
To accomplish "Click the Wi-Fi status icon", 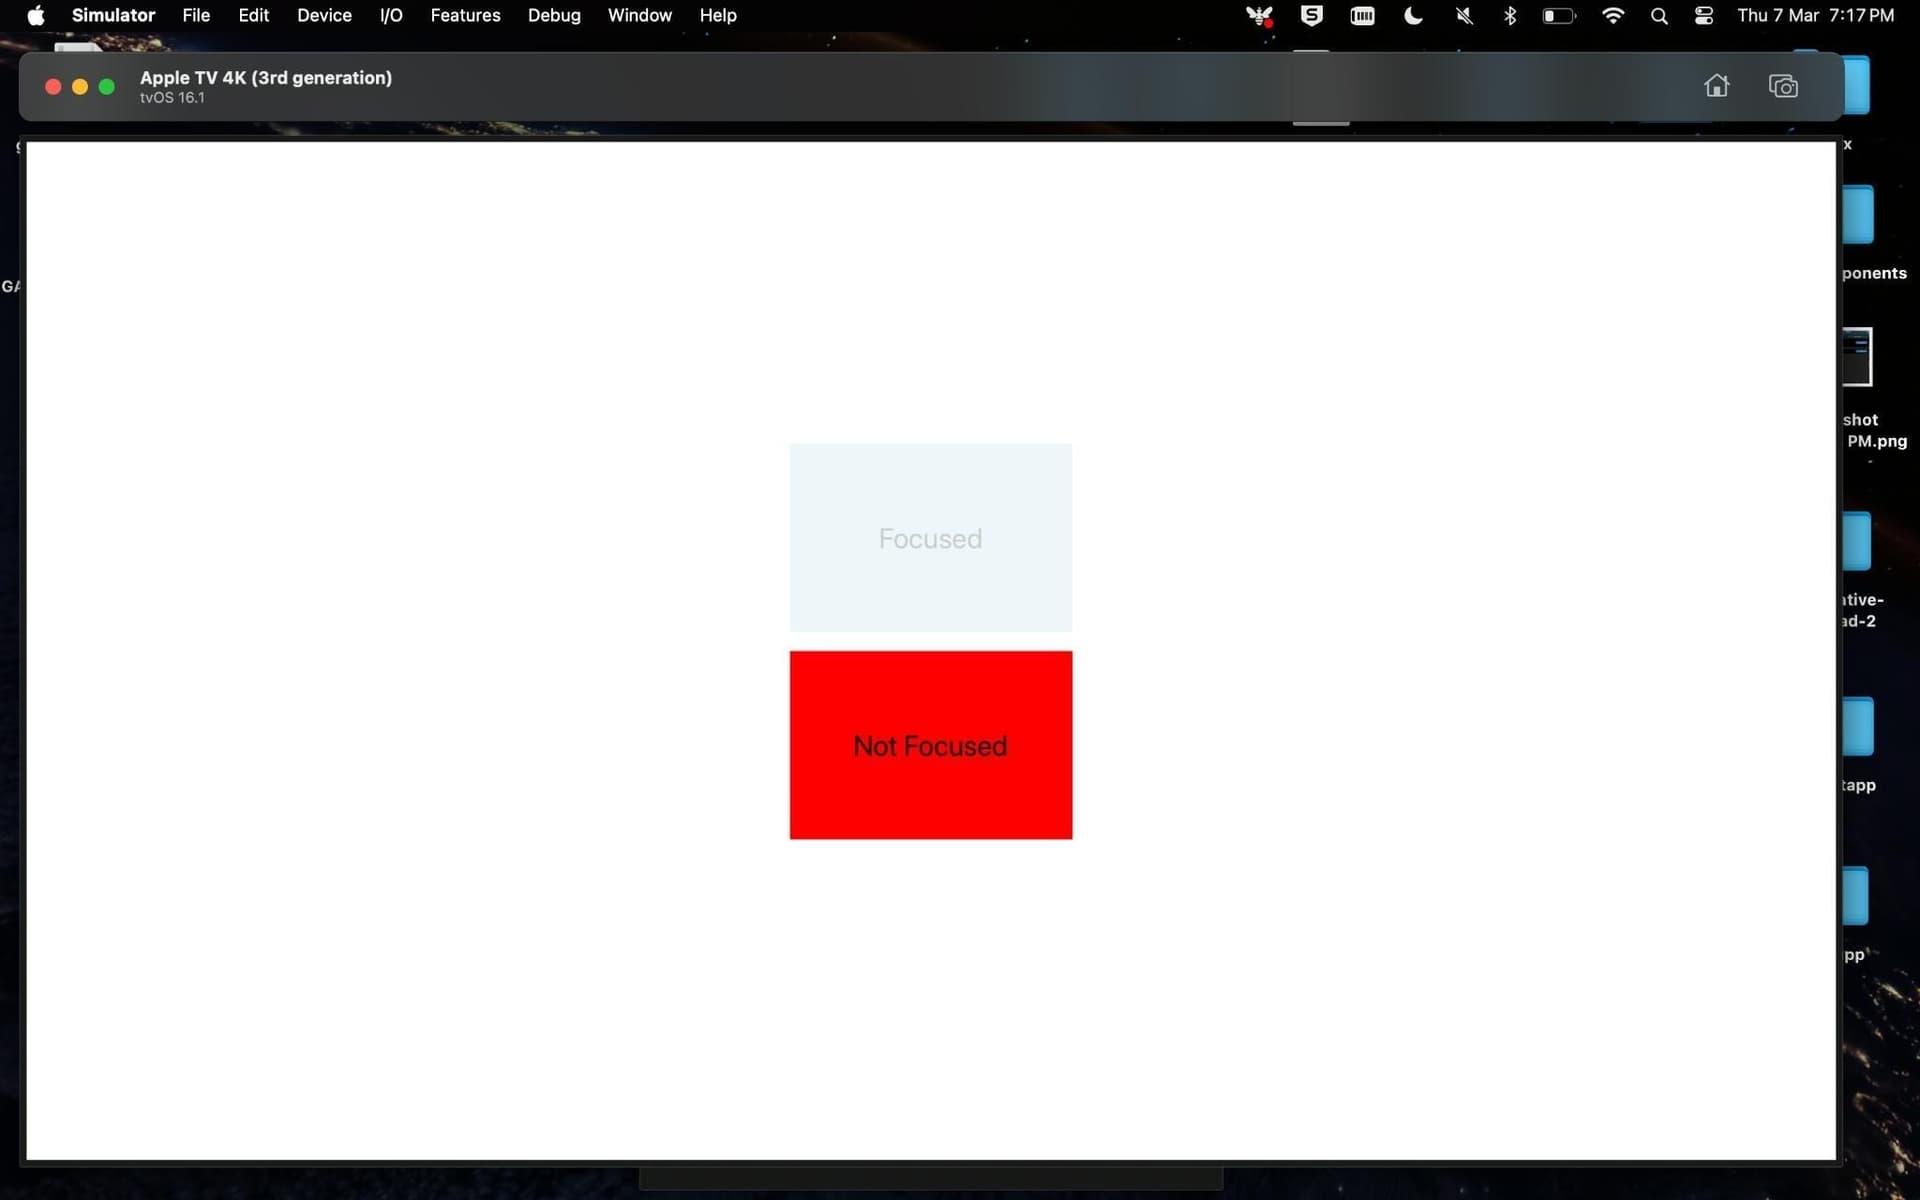I will point(1612,16).
